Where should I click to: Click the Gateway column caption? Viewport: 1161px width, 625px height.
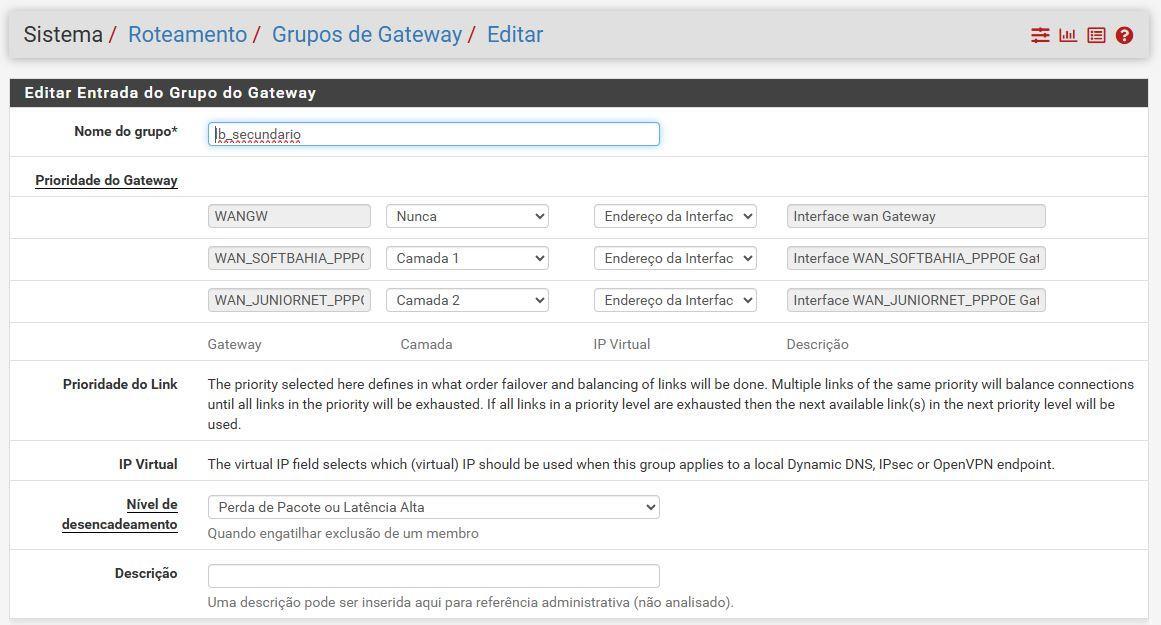234,344
